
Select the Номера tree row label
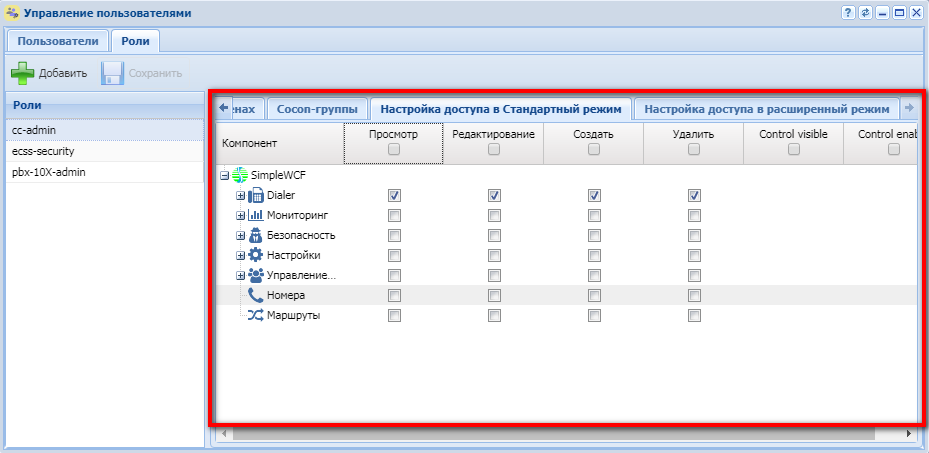point(286,295)
